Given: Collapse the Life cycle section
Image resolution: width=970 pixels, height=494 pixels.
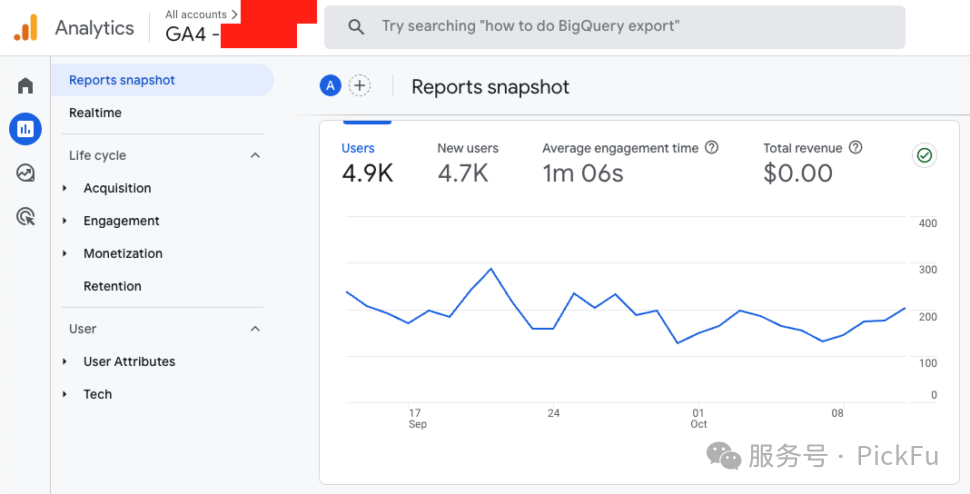Looking at the screenshot, I should [x=255, y=156].
